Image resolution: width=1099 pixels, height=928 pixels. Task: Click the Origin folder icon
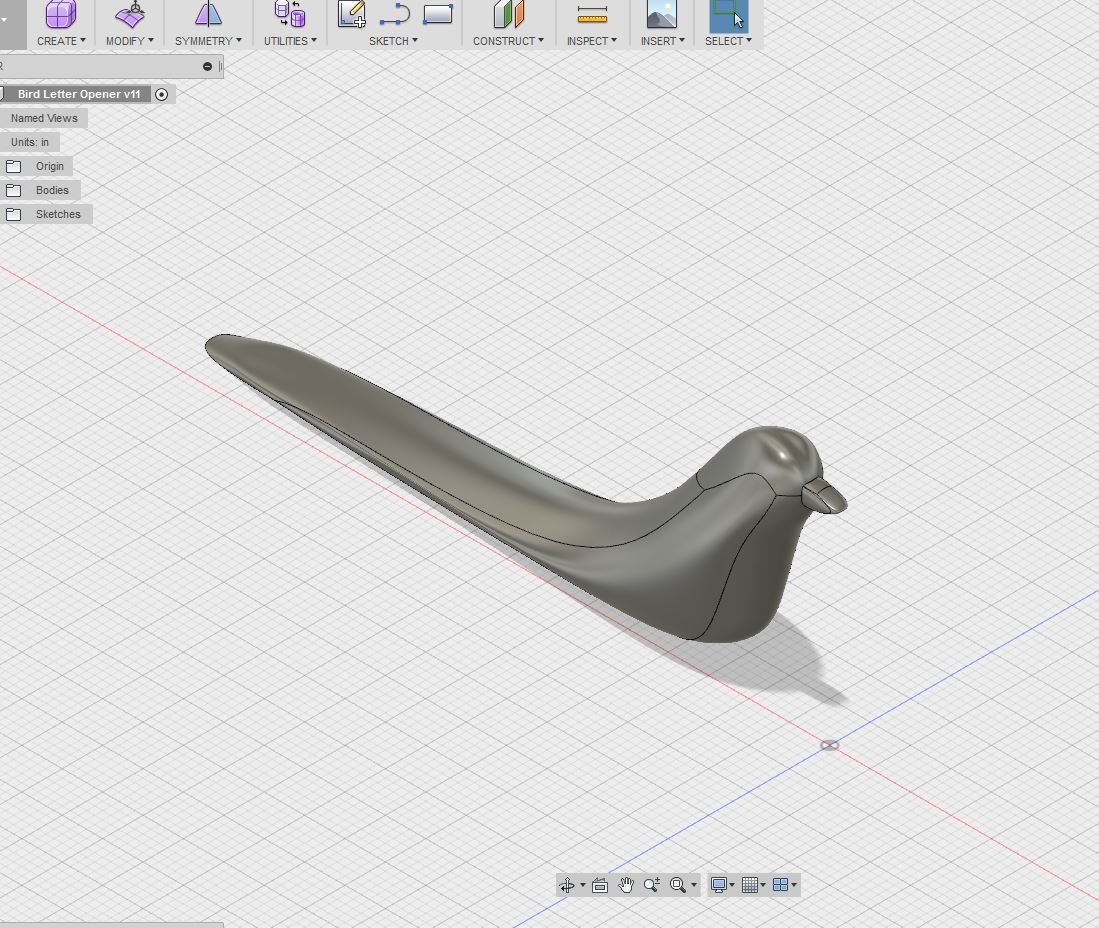tap(13, 166)
